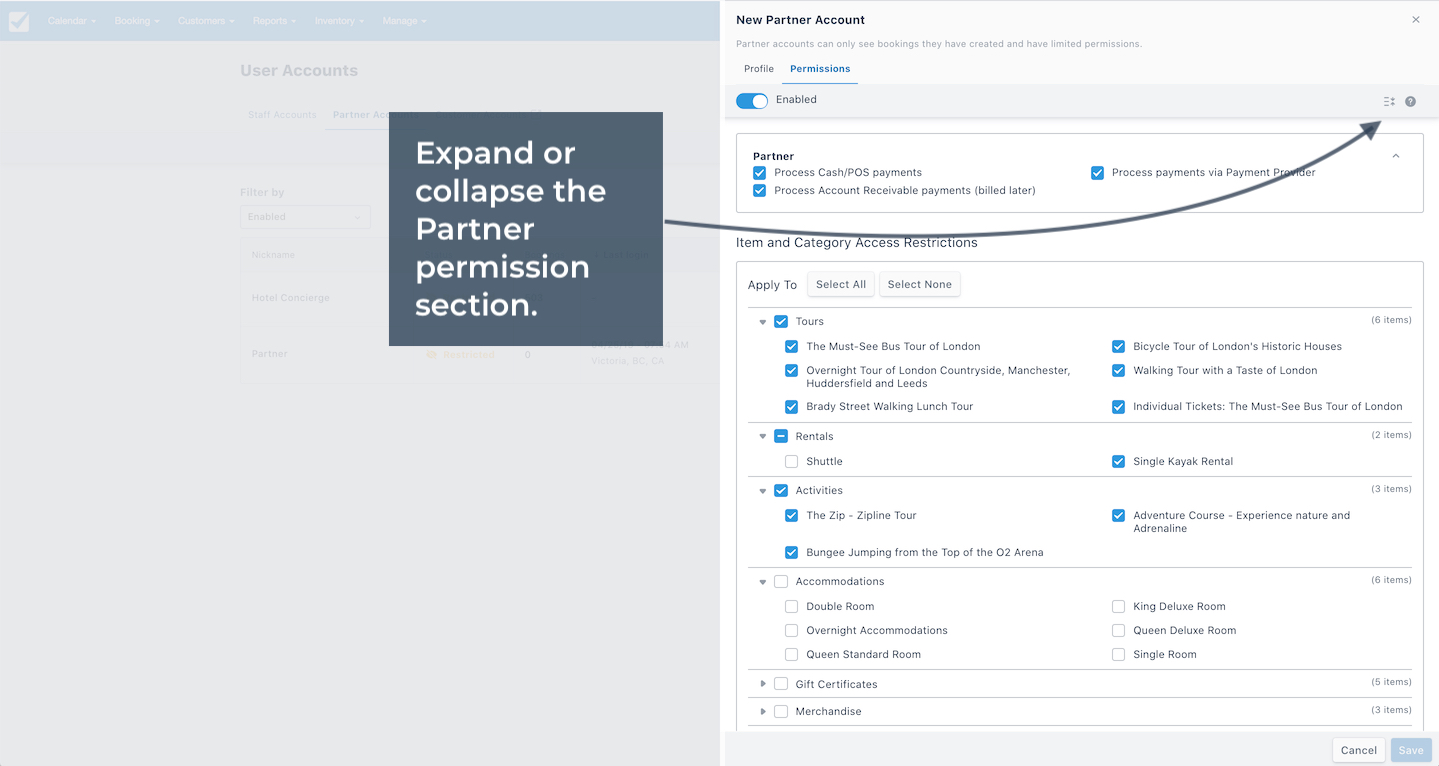The width and height of the screenshot is (1439, 766).
Task: Check the Shuttle rental checkbox
Action: coord(791,461)
